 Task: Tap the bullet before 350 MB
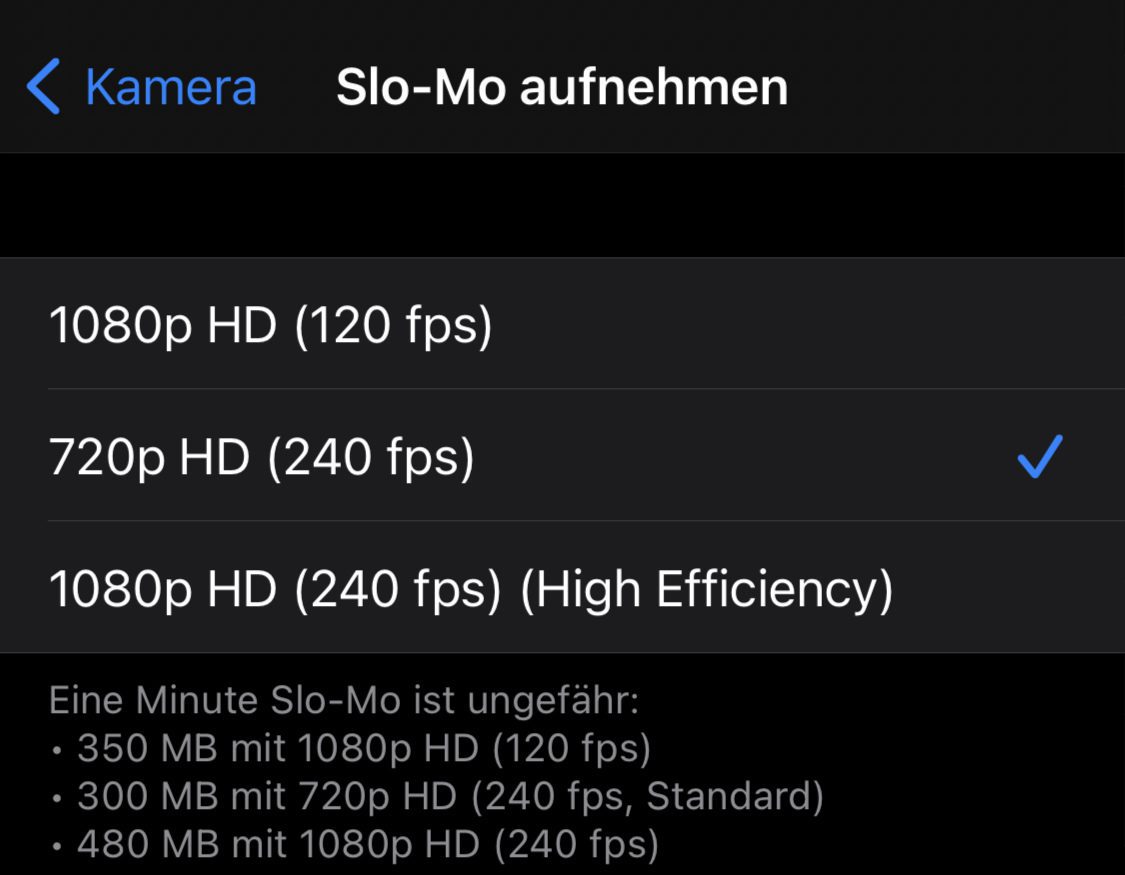[58, 749]
